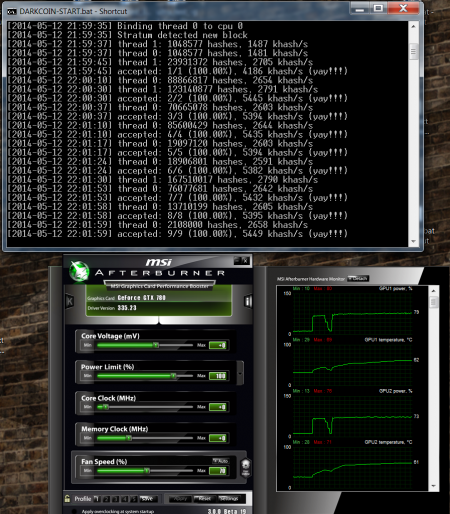Image resolution: width=450 pixels, height=514 pixels.
Task: Open the user define fan control icon
Action: pyautogui.click(x=246, y=467)
